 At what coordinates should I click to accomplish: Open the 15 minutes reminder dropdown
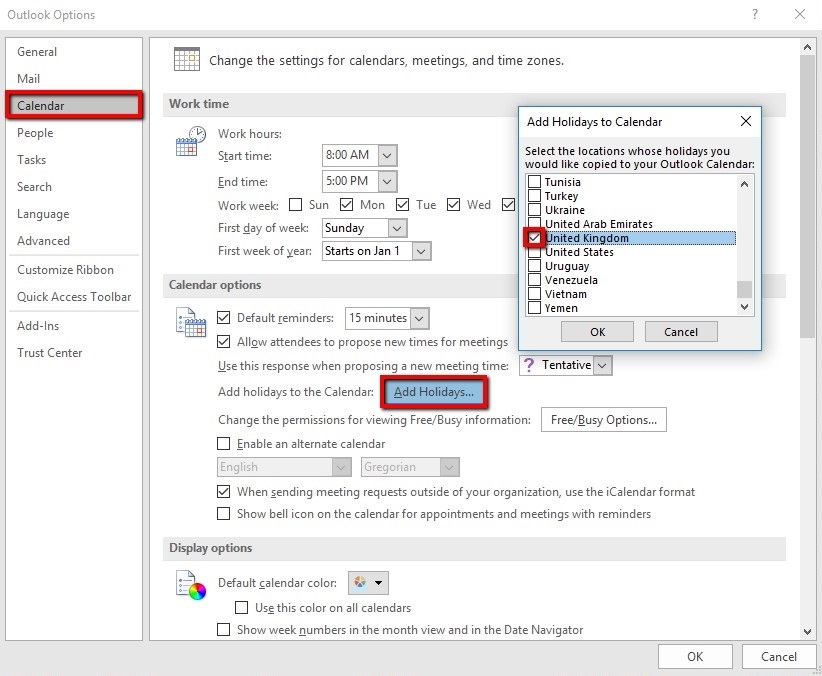pos(420,318)
